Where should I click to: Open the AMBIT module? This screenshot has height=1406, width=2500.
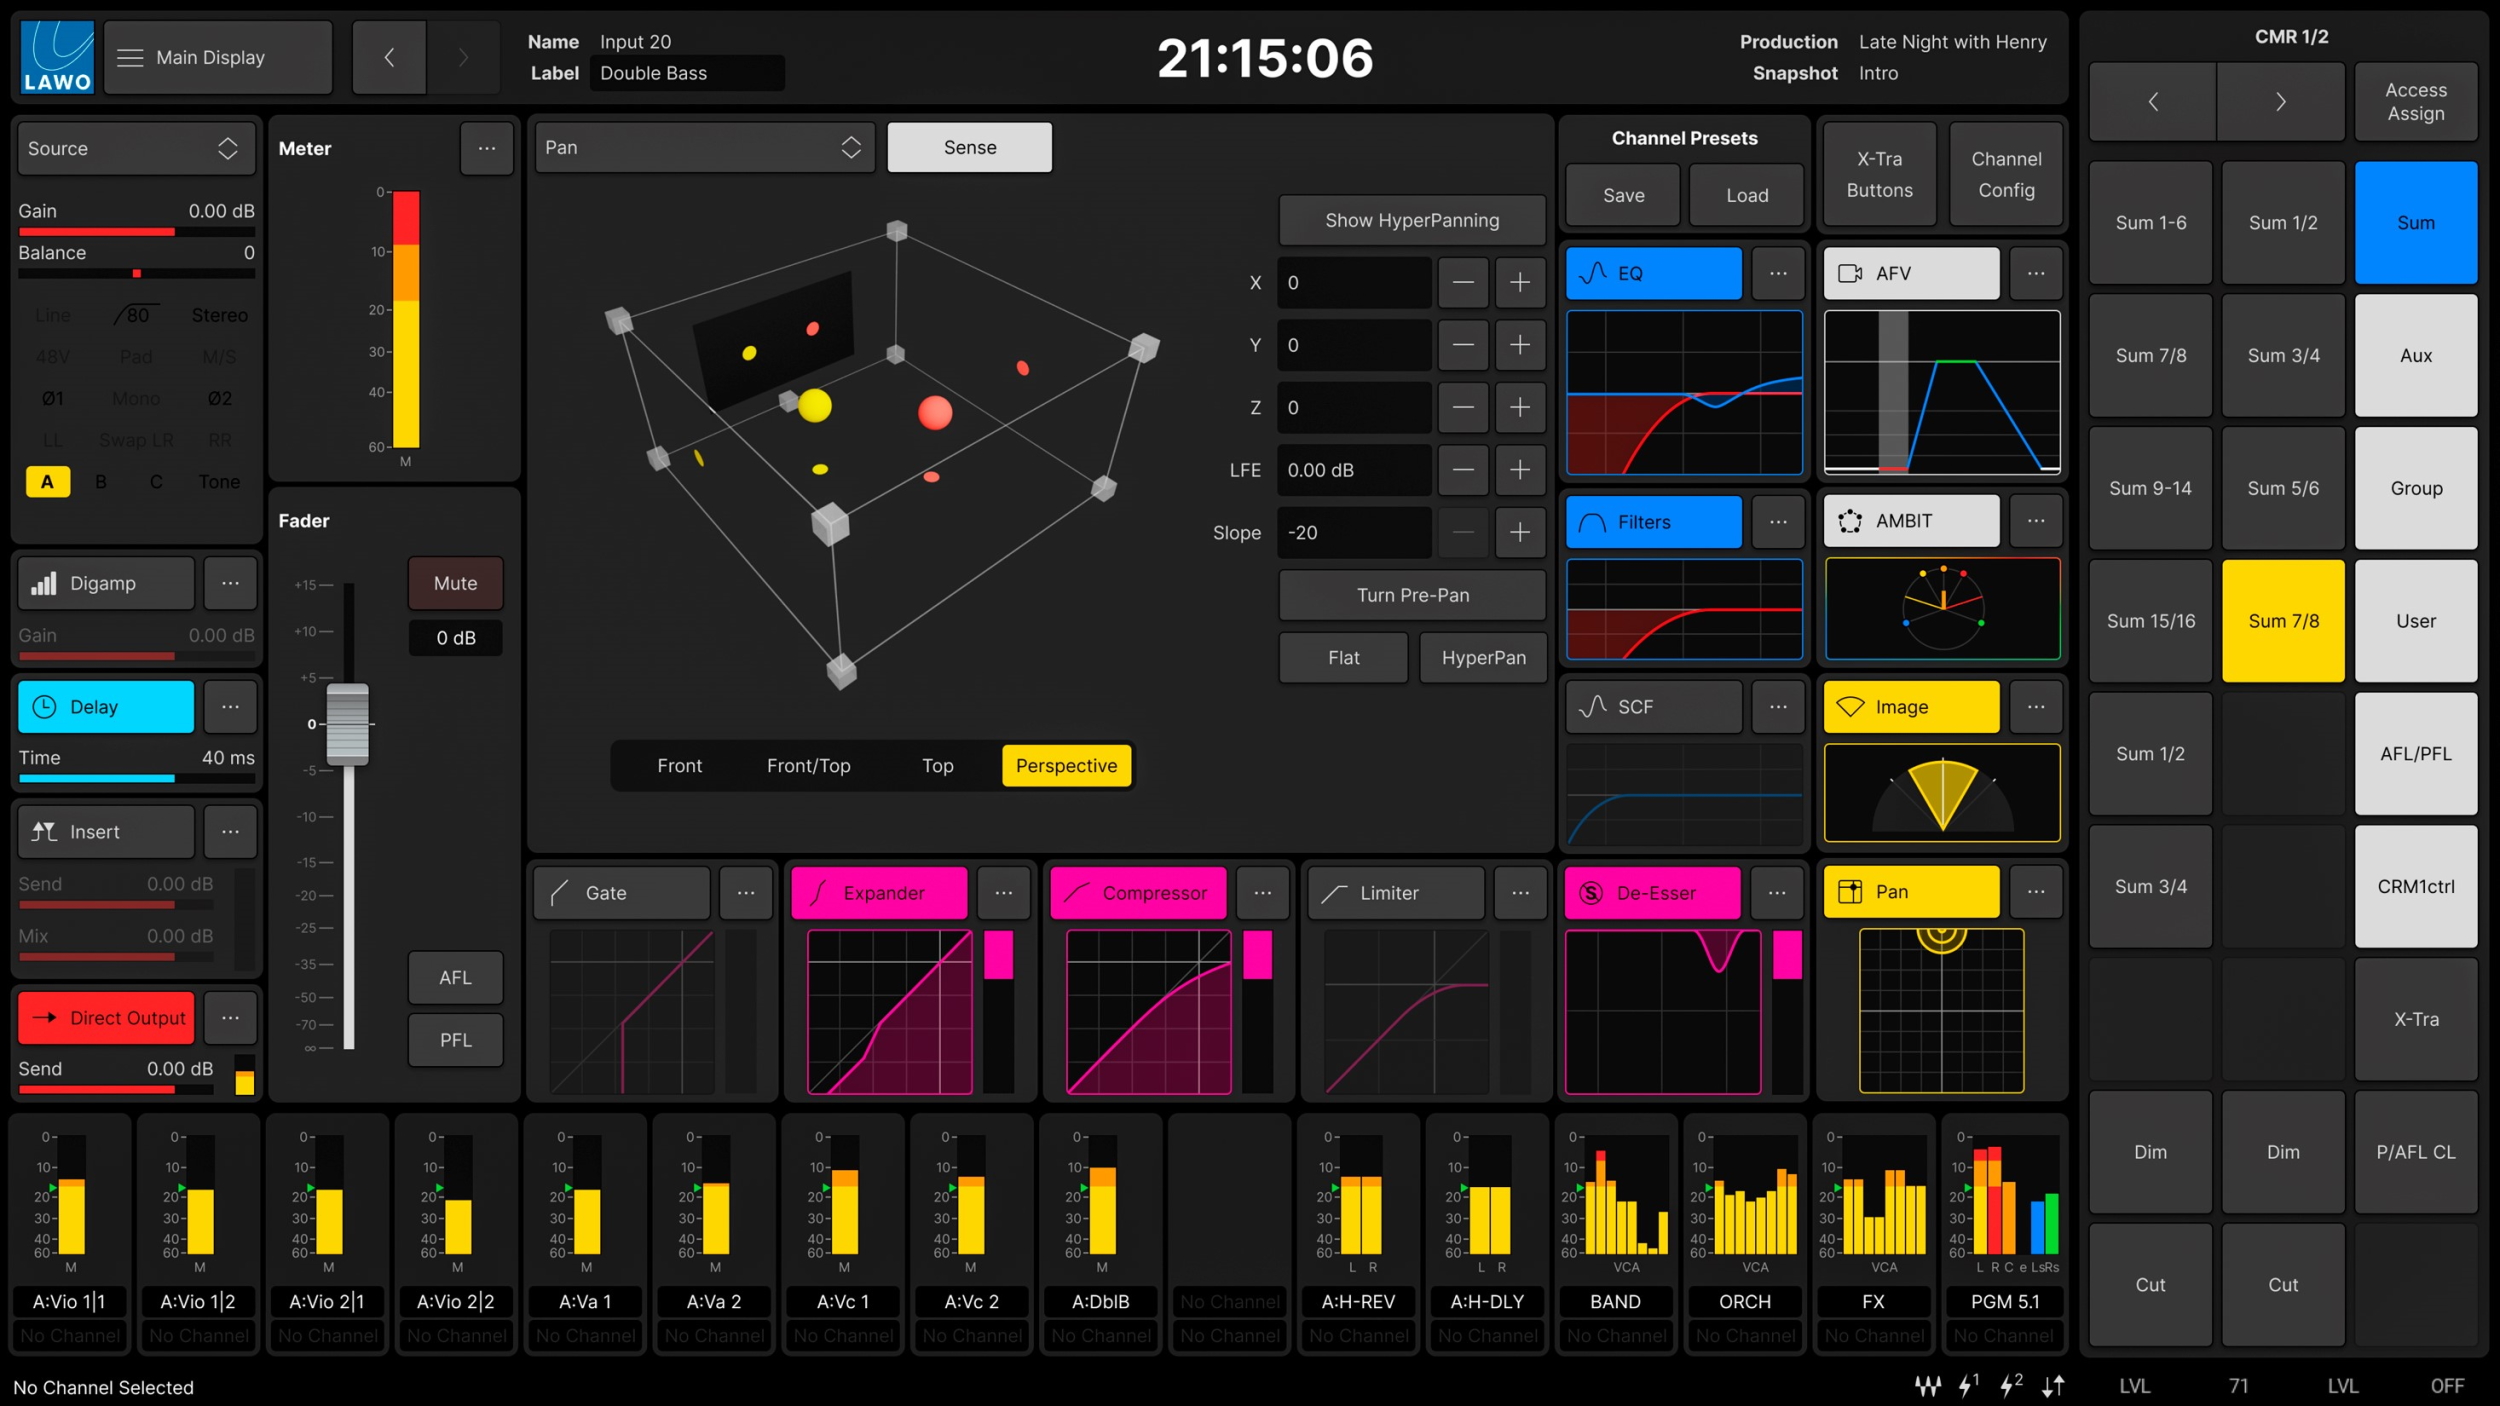(x=1910, y=521)
